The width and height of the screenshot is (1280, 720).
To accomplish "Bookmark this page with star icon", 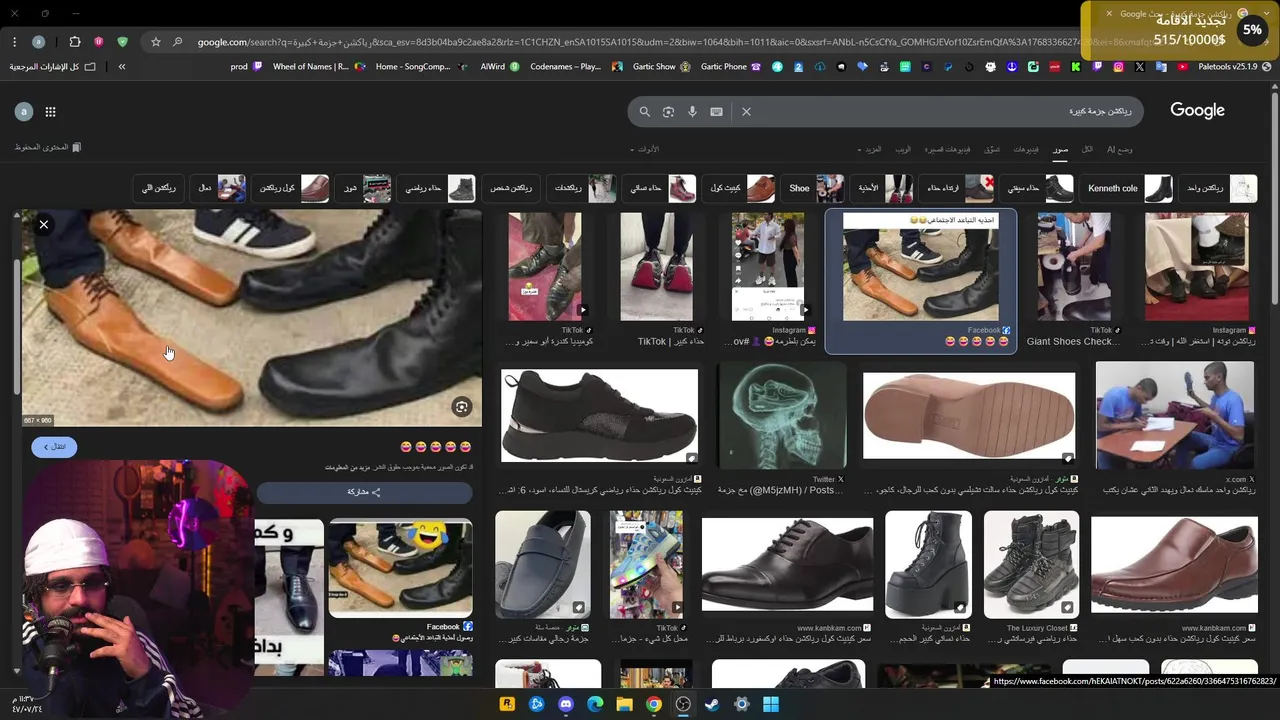I will pos(156,42).
